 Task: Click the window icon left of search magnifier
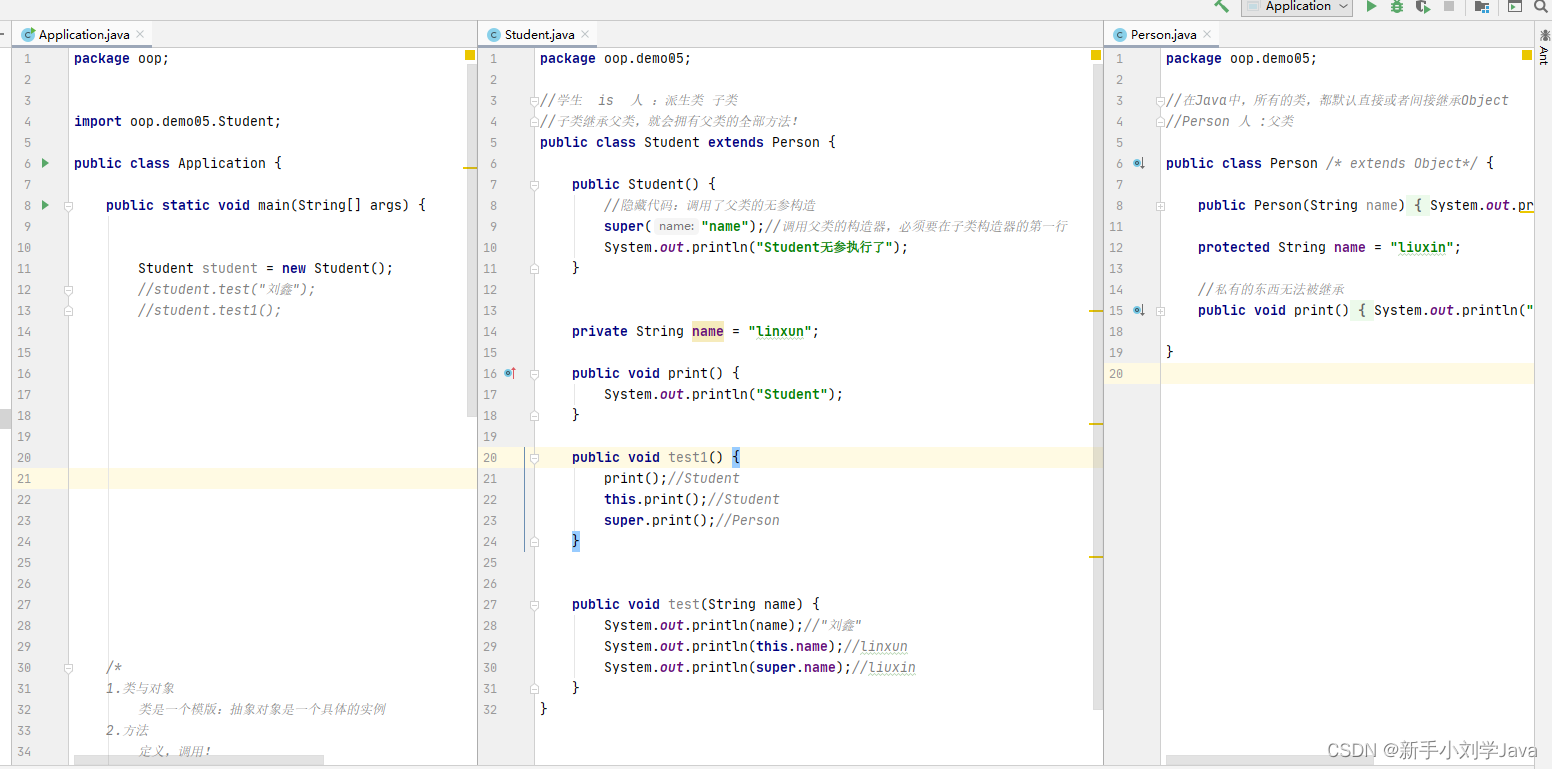pyautogui.click(x=1515, y=7)
